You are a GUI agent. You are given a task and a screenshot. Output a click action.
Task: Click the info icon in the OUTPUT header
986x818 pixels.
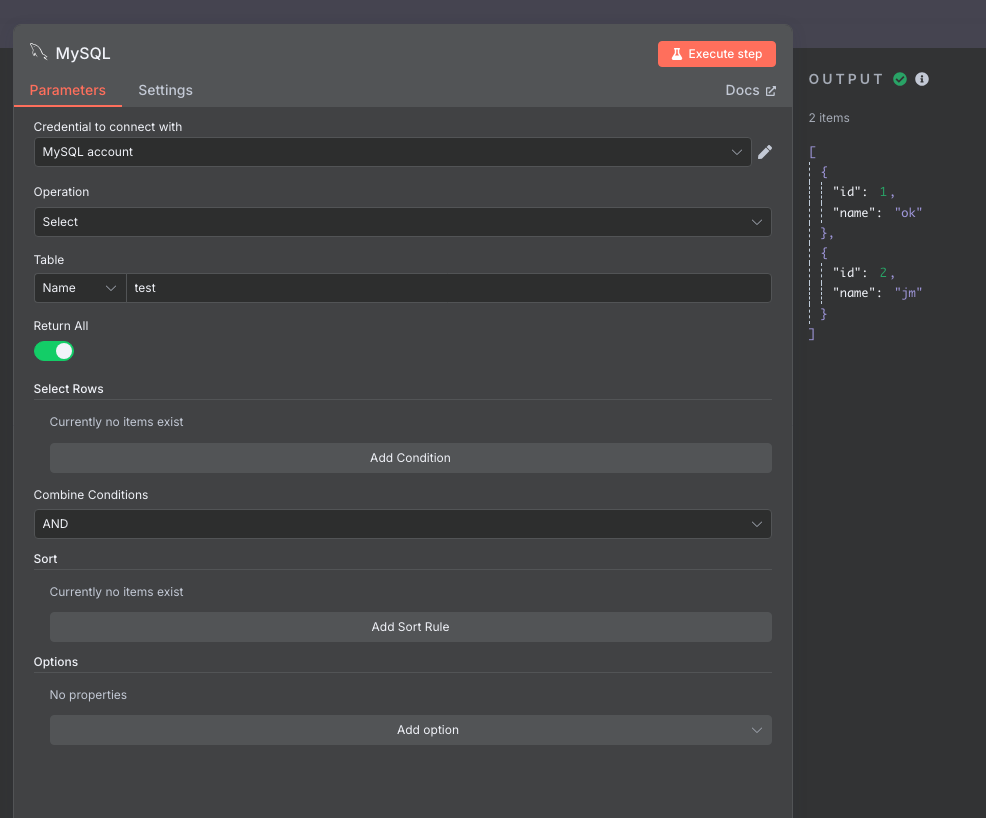[x=922, y=78]
